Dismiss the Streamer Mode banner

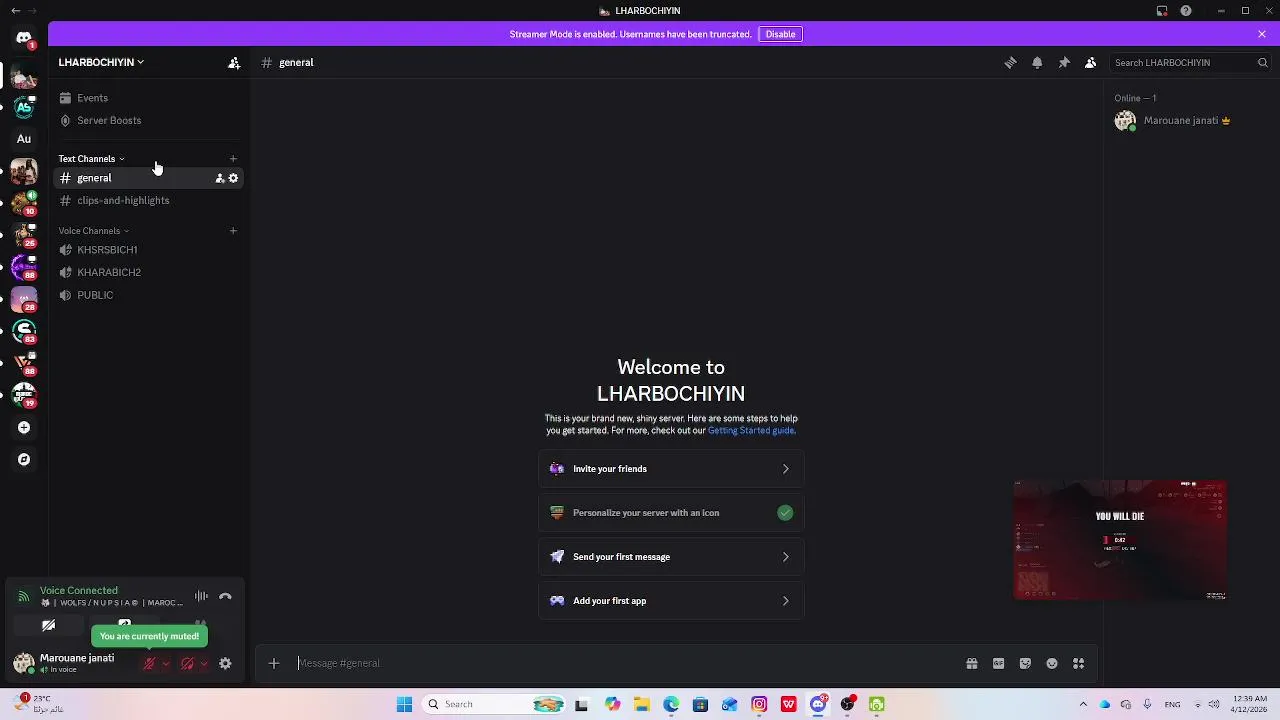click(x=1262, y=34)
